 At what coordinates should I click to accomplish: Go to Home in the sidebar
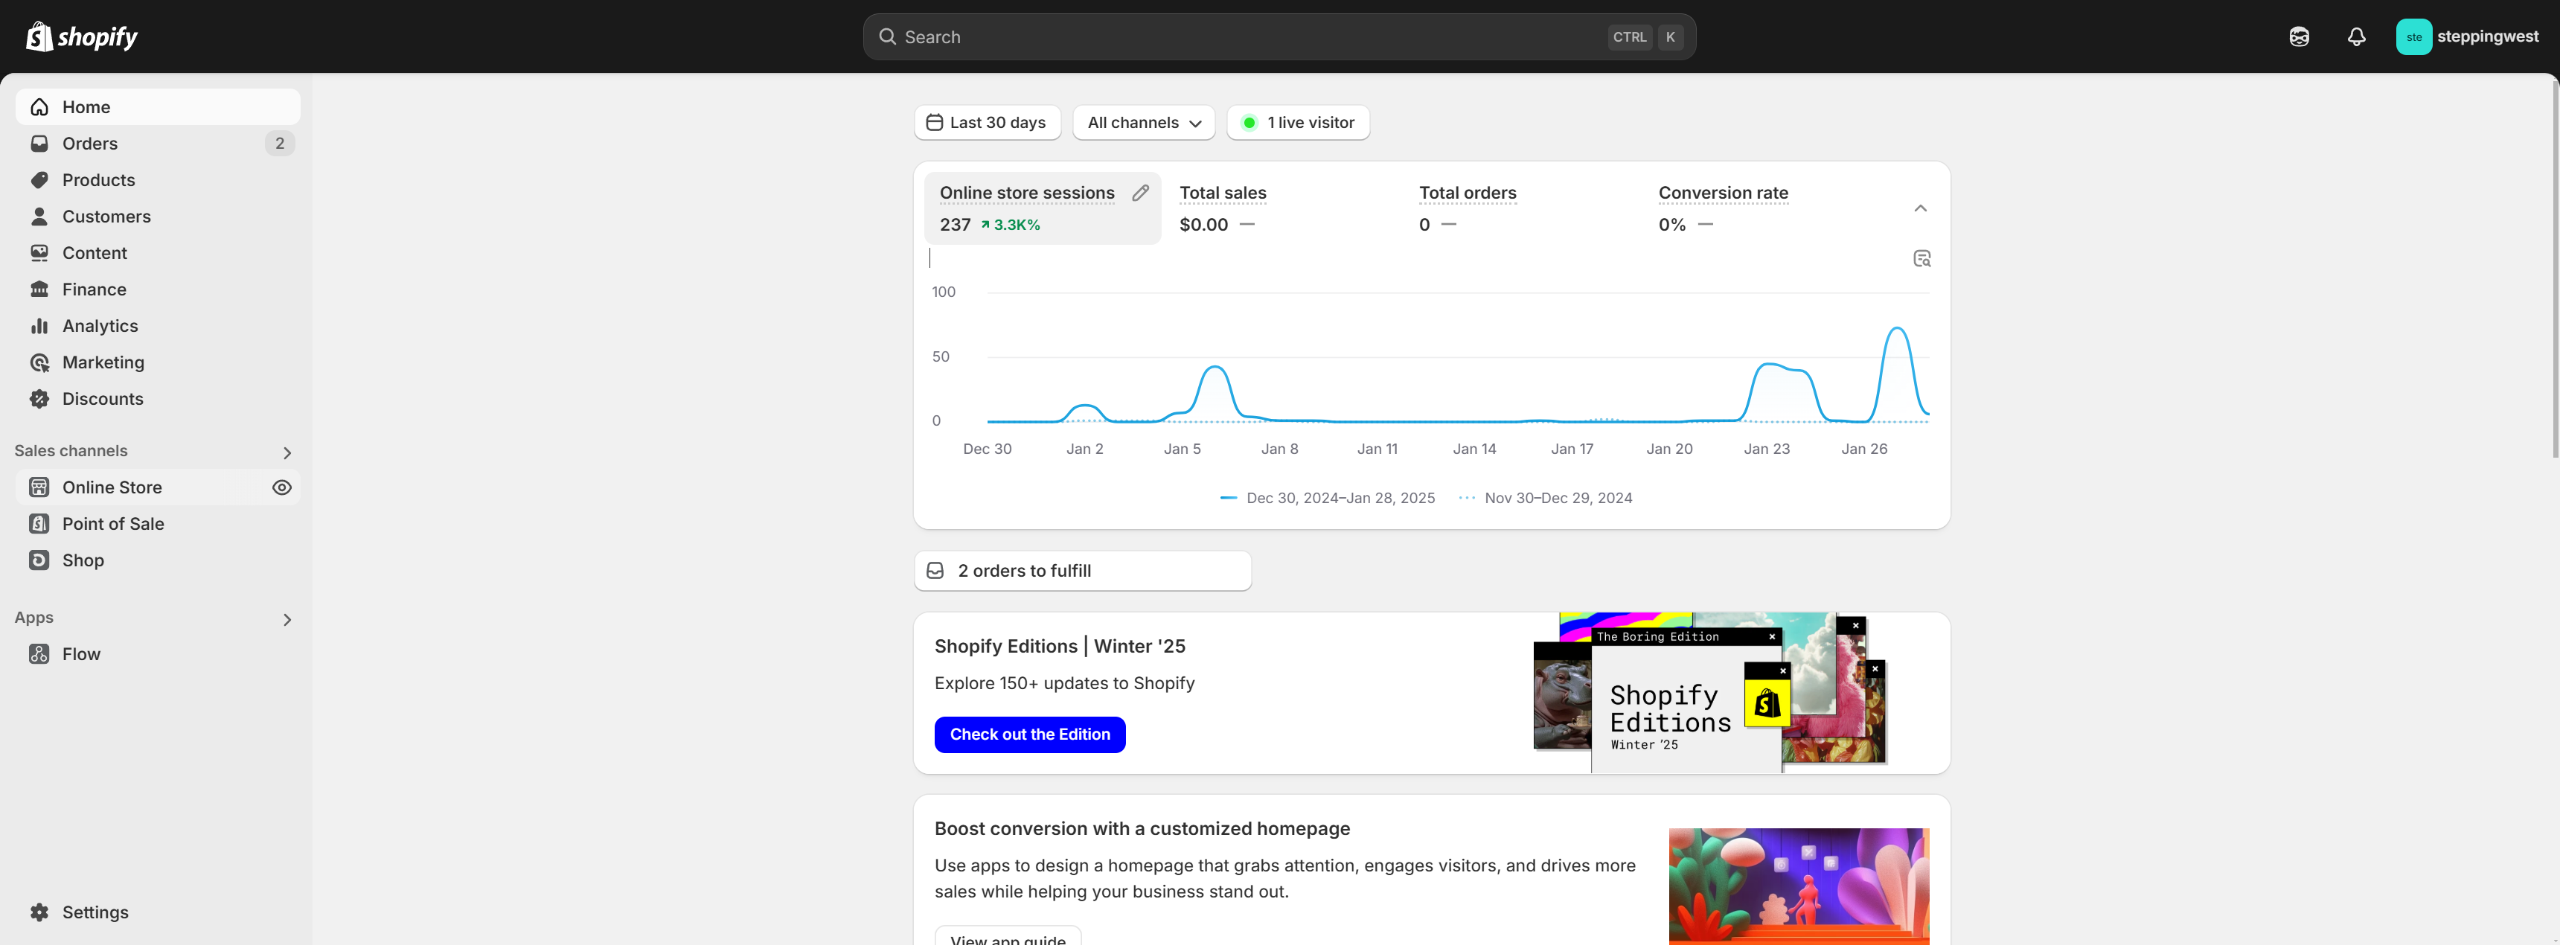[x=158, y=107]
